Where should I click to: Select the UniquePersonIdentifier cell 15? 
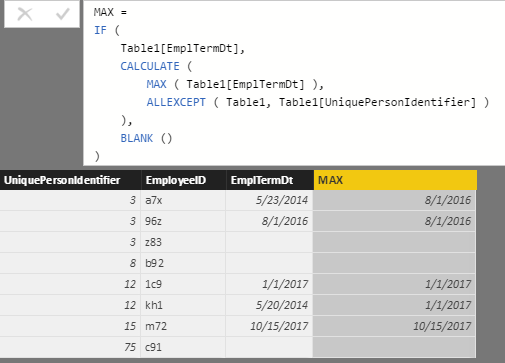point(70,326)
